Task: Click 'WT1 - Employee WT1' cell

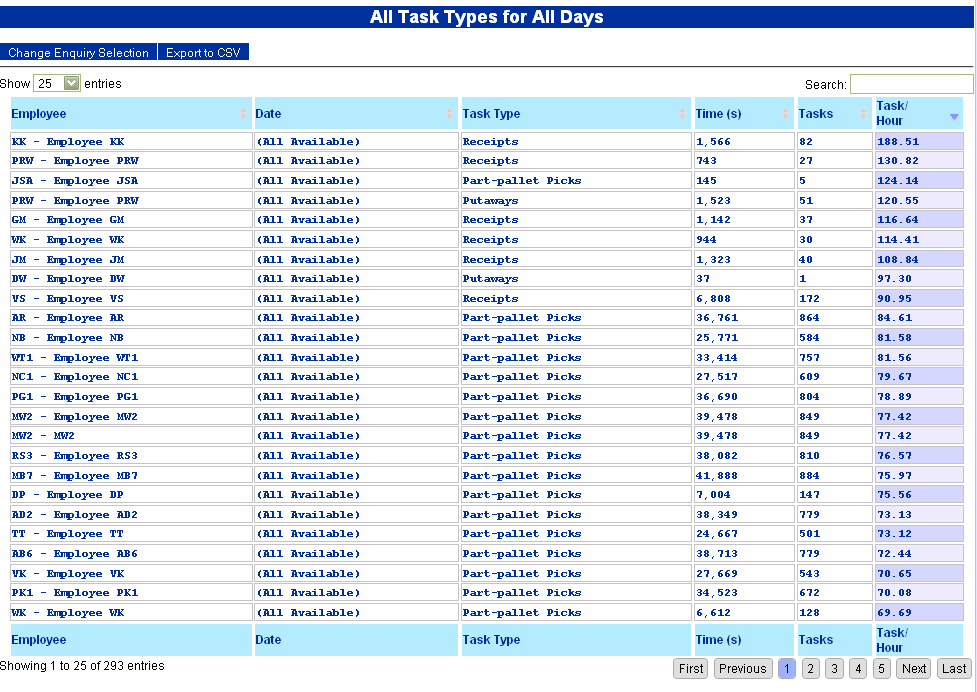Action: [x=131, y=358]
